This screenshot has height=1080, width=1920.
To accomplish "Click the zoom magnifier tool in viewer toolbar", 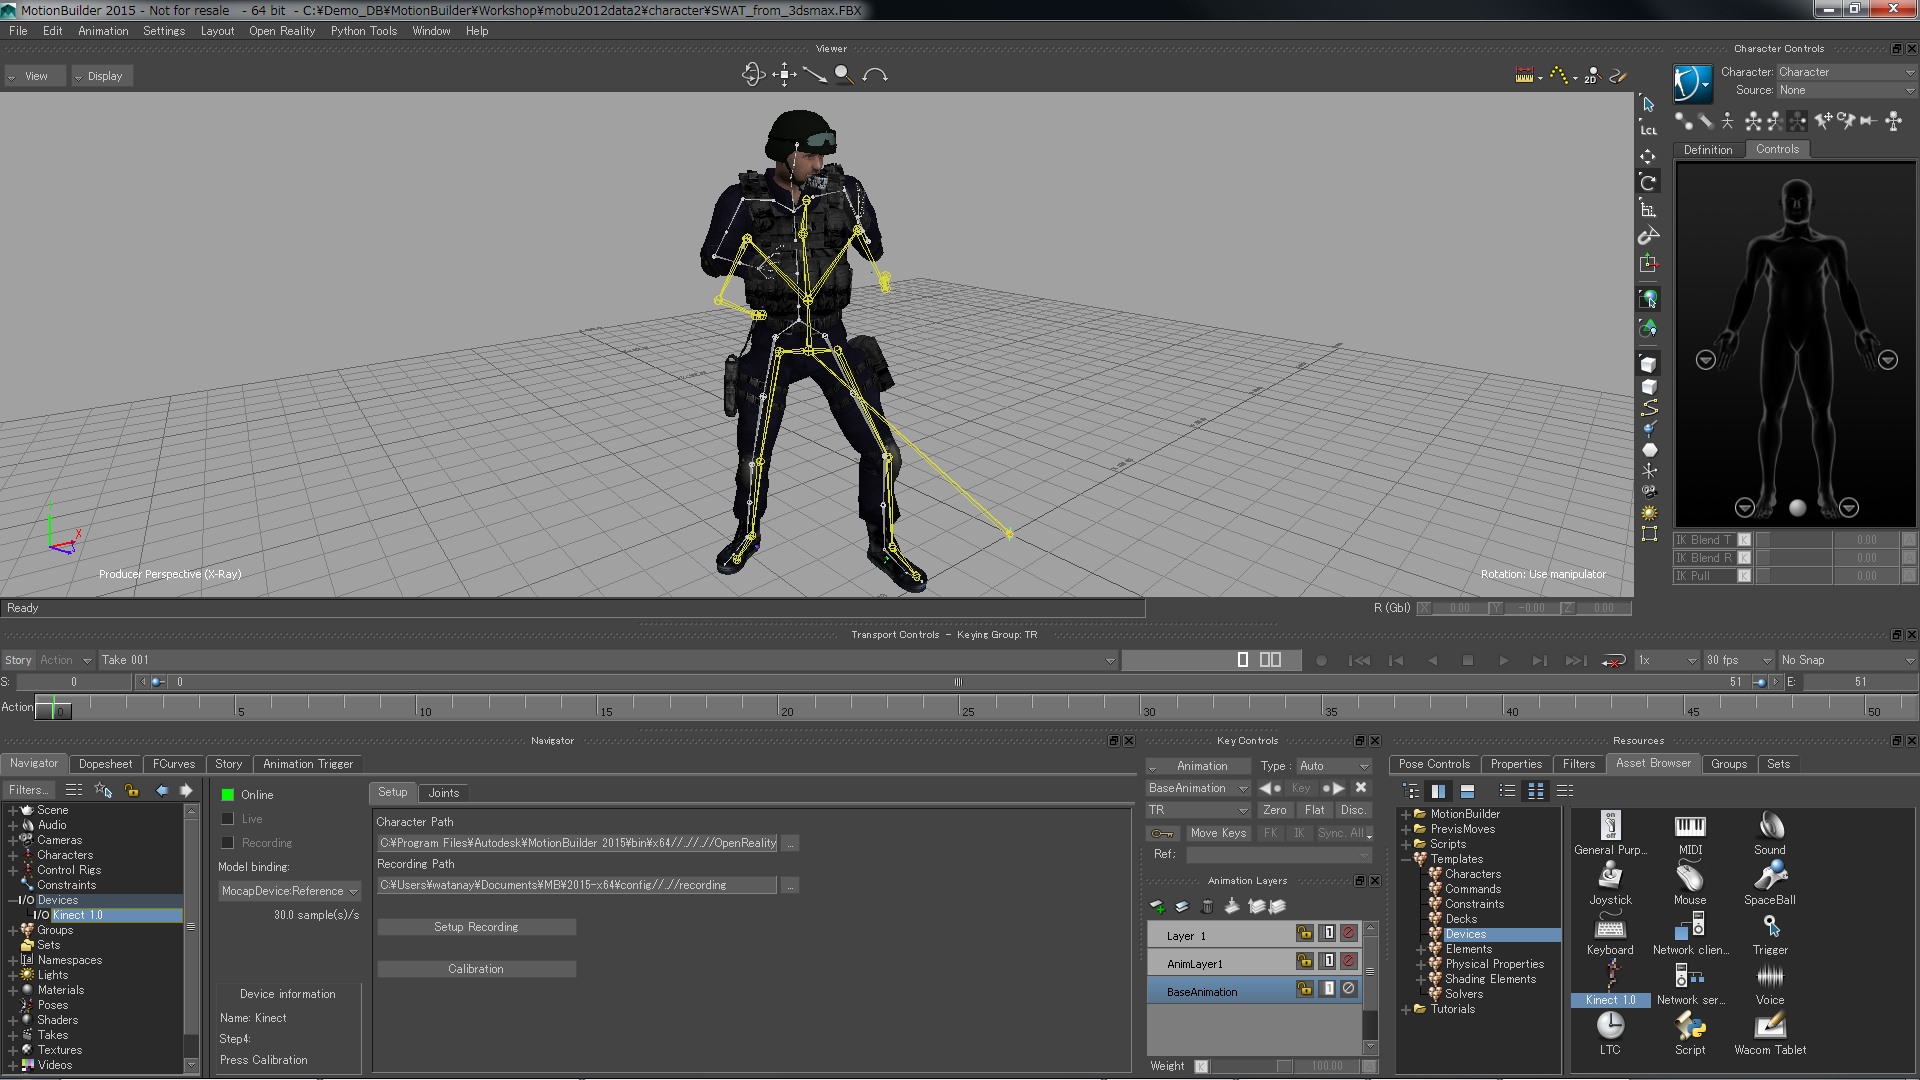I will 844,75.
